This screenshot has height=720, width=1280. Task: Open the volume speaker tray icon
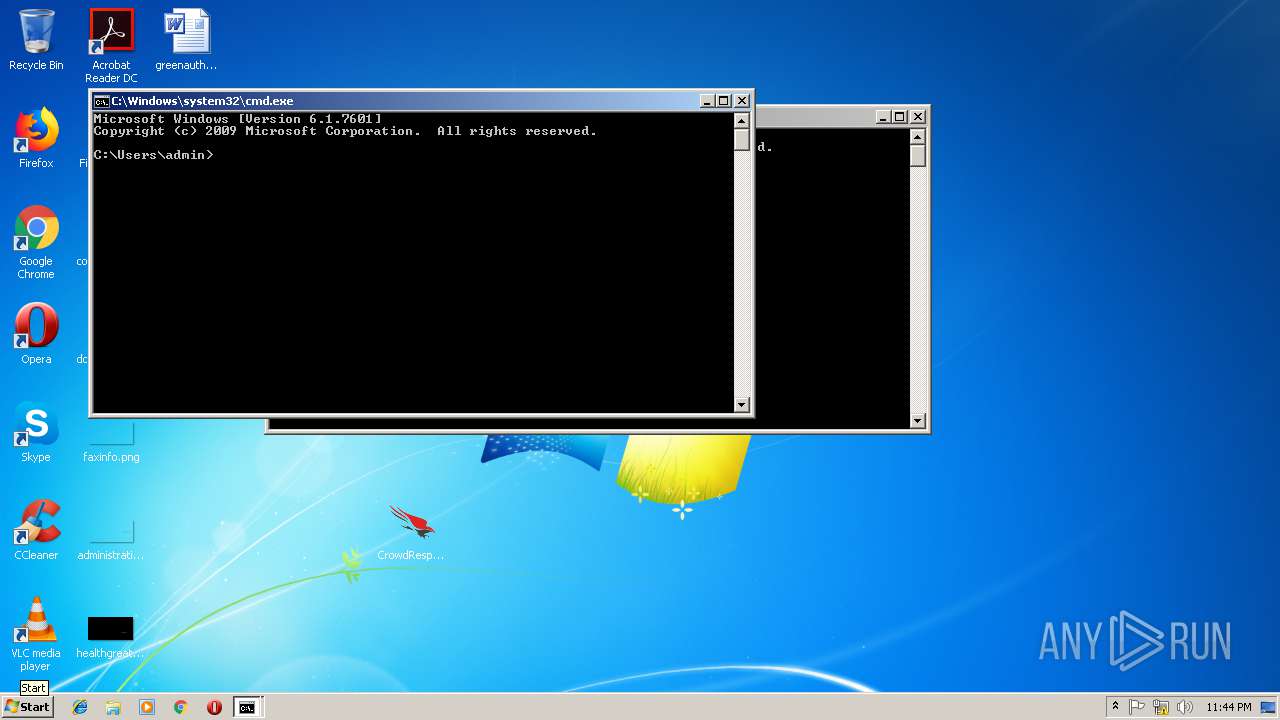click(x=1185, y=707)
